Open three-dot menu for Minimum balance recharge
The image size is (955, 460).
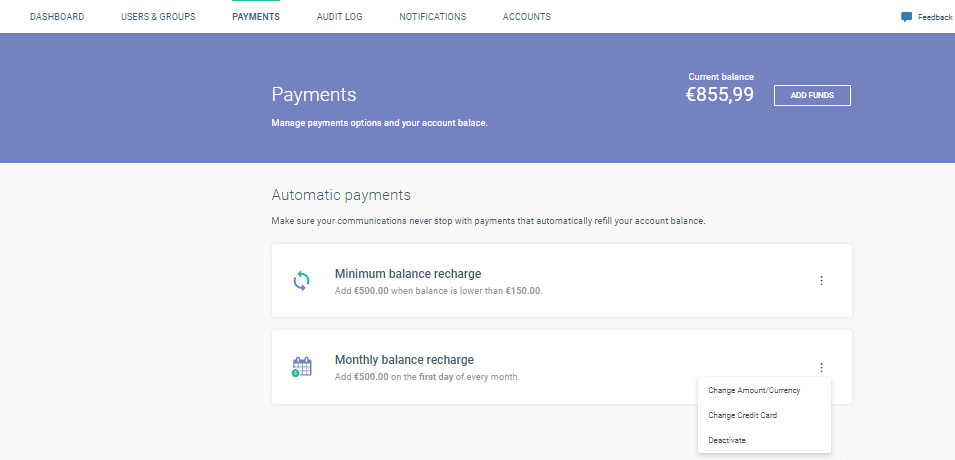point(821,281)
